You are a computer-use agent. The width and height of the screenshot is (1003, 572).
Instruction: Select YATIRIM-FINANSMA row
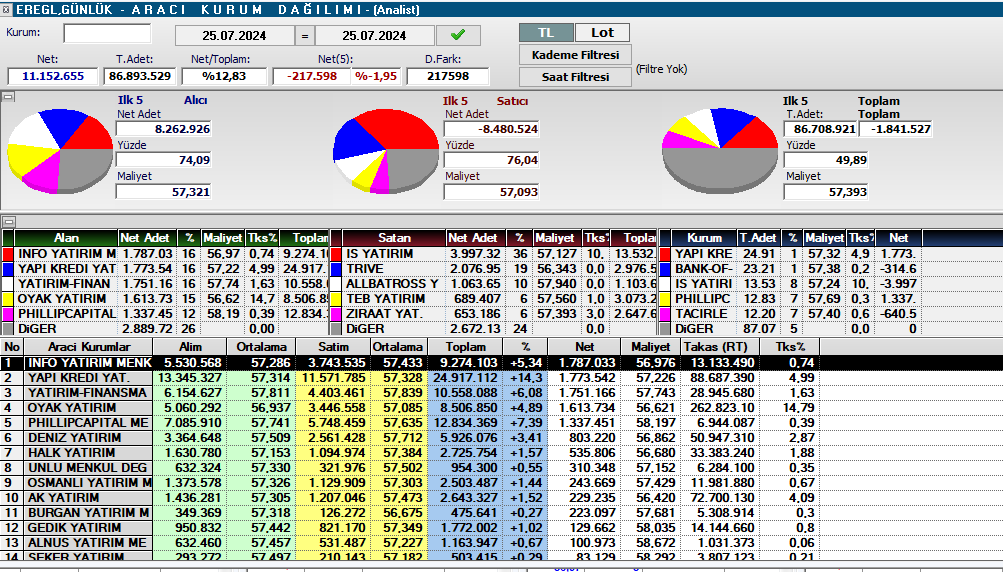click(x=502, y=393)
